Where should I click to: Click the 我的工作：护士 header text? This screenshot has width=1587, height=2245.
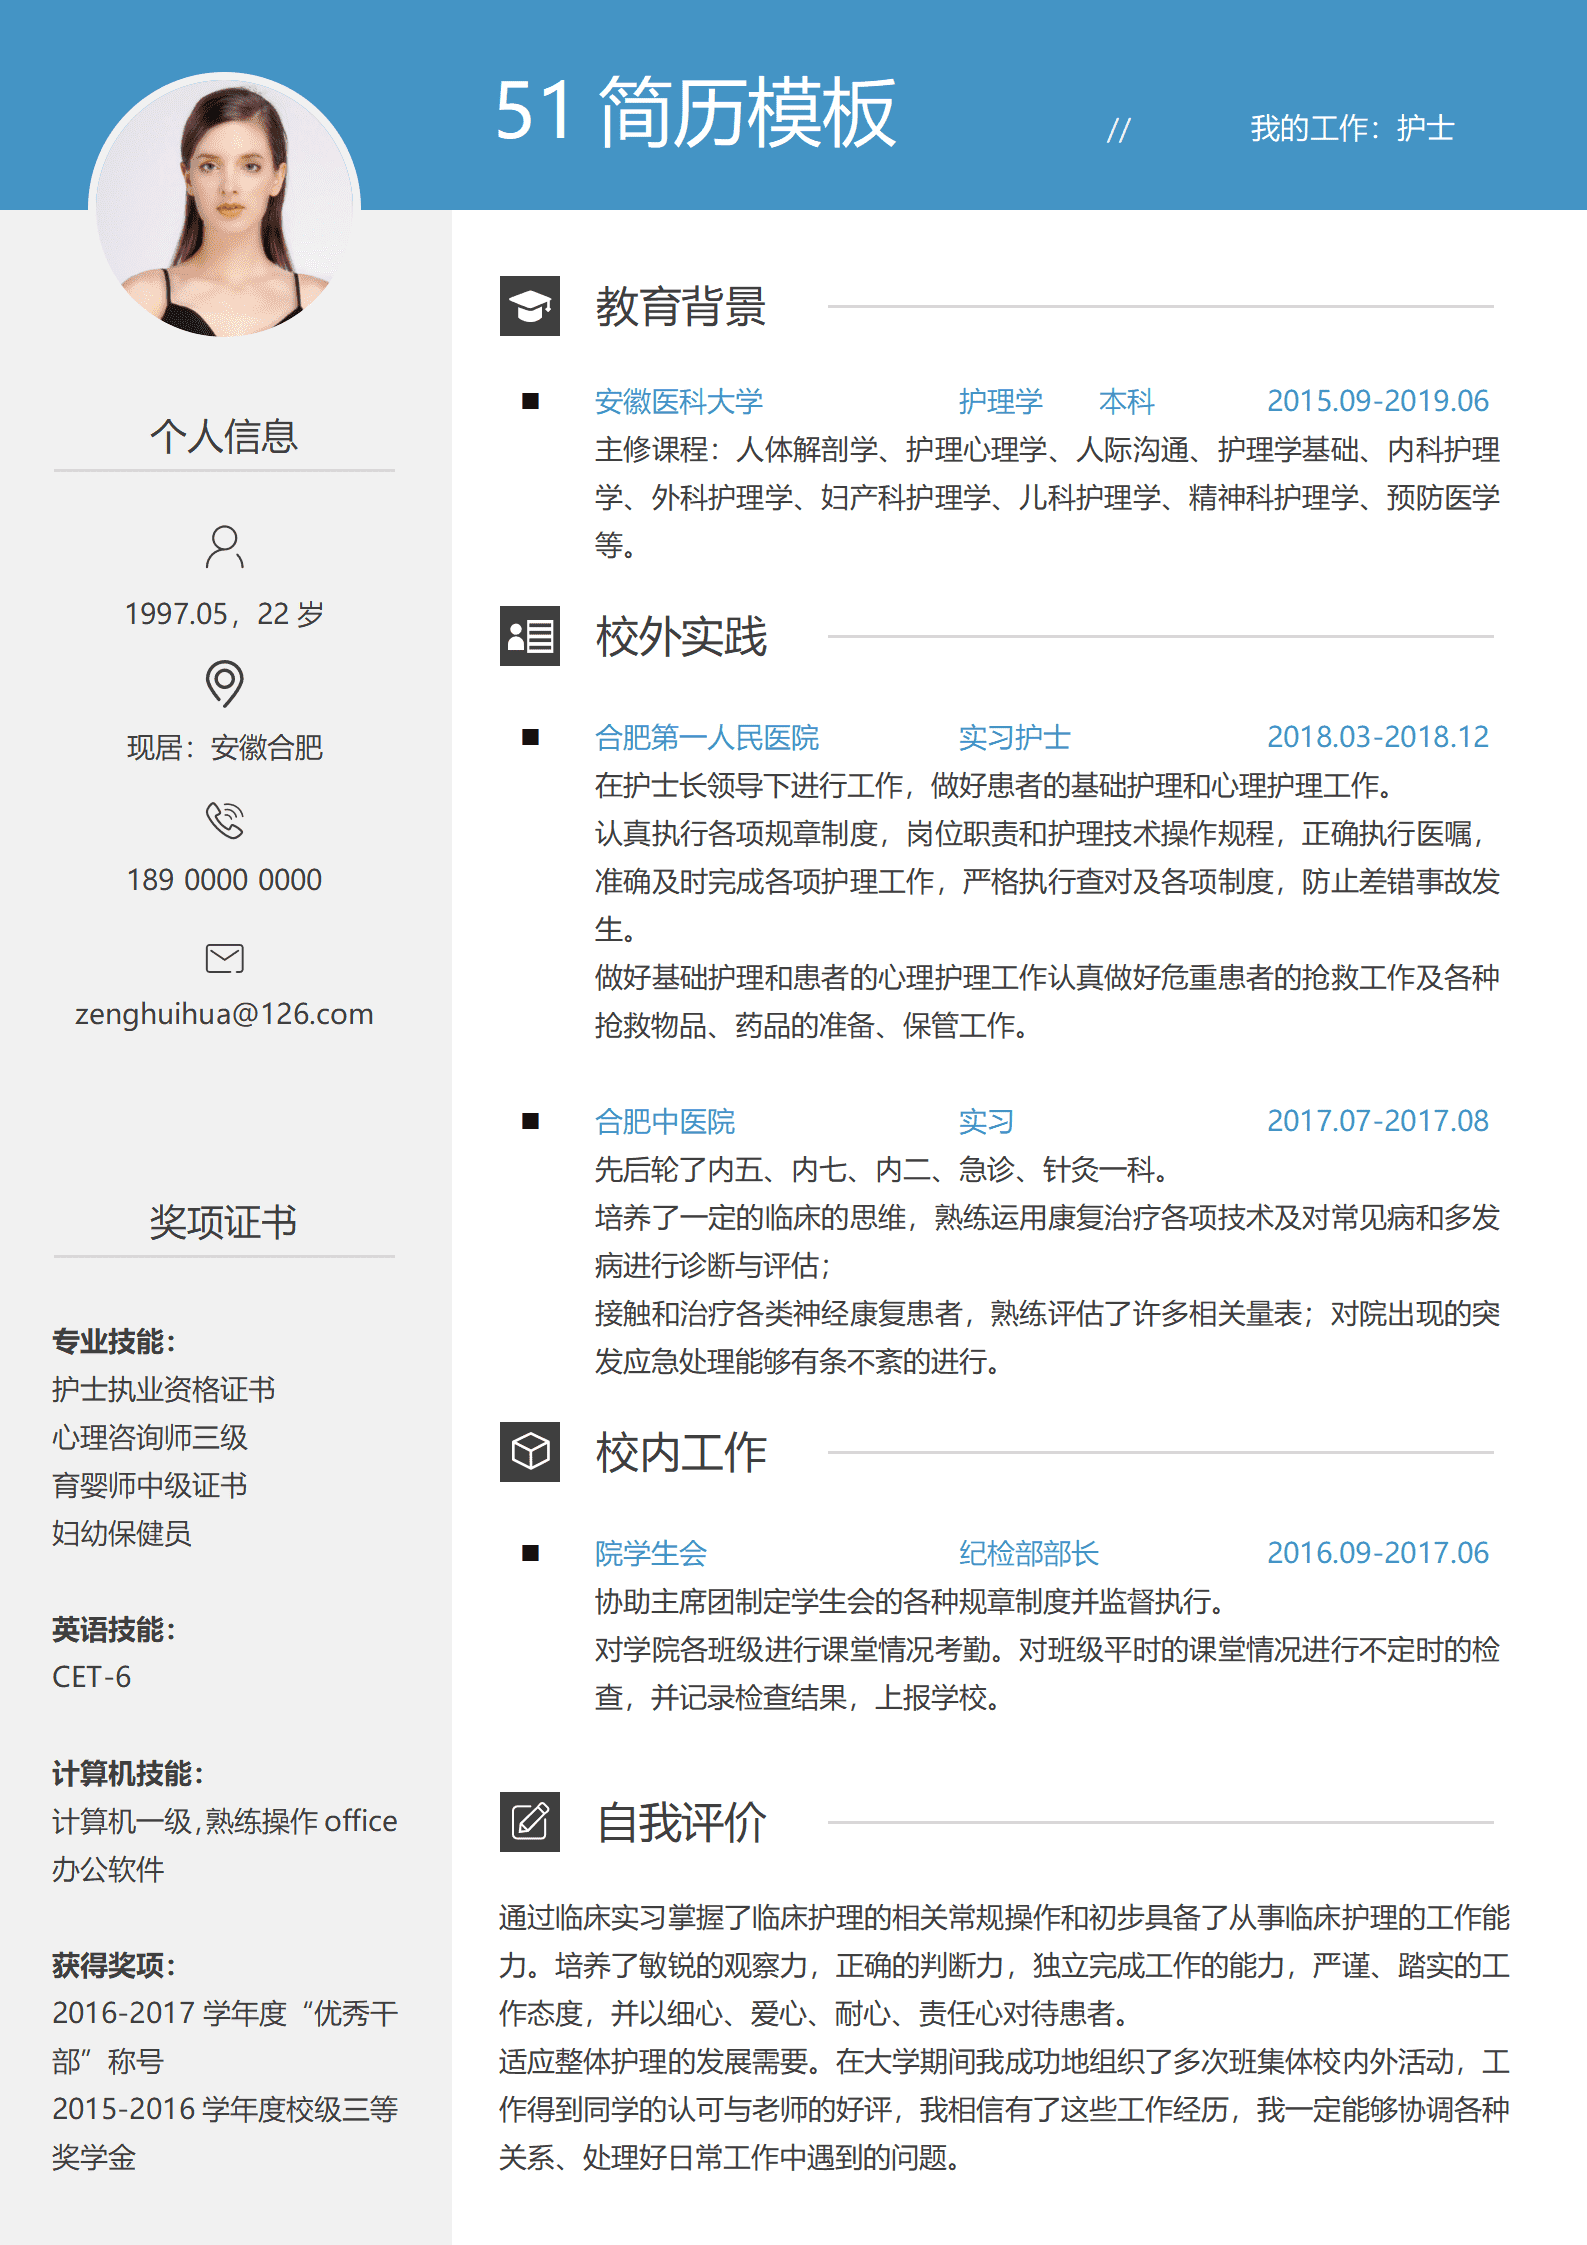click(x=1352, y=128)
